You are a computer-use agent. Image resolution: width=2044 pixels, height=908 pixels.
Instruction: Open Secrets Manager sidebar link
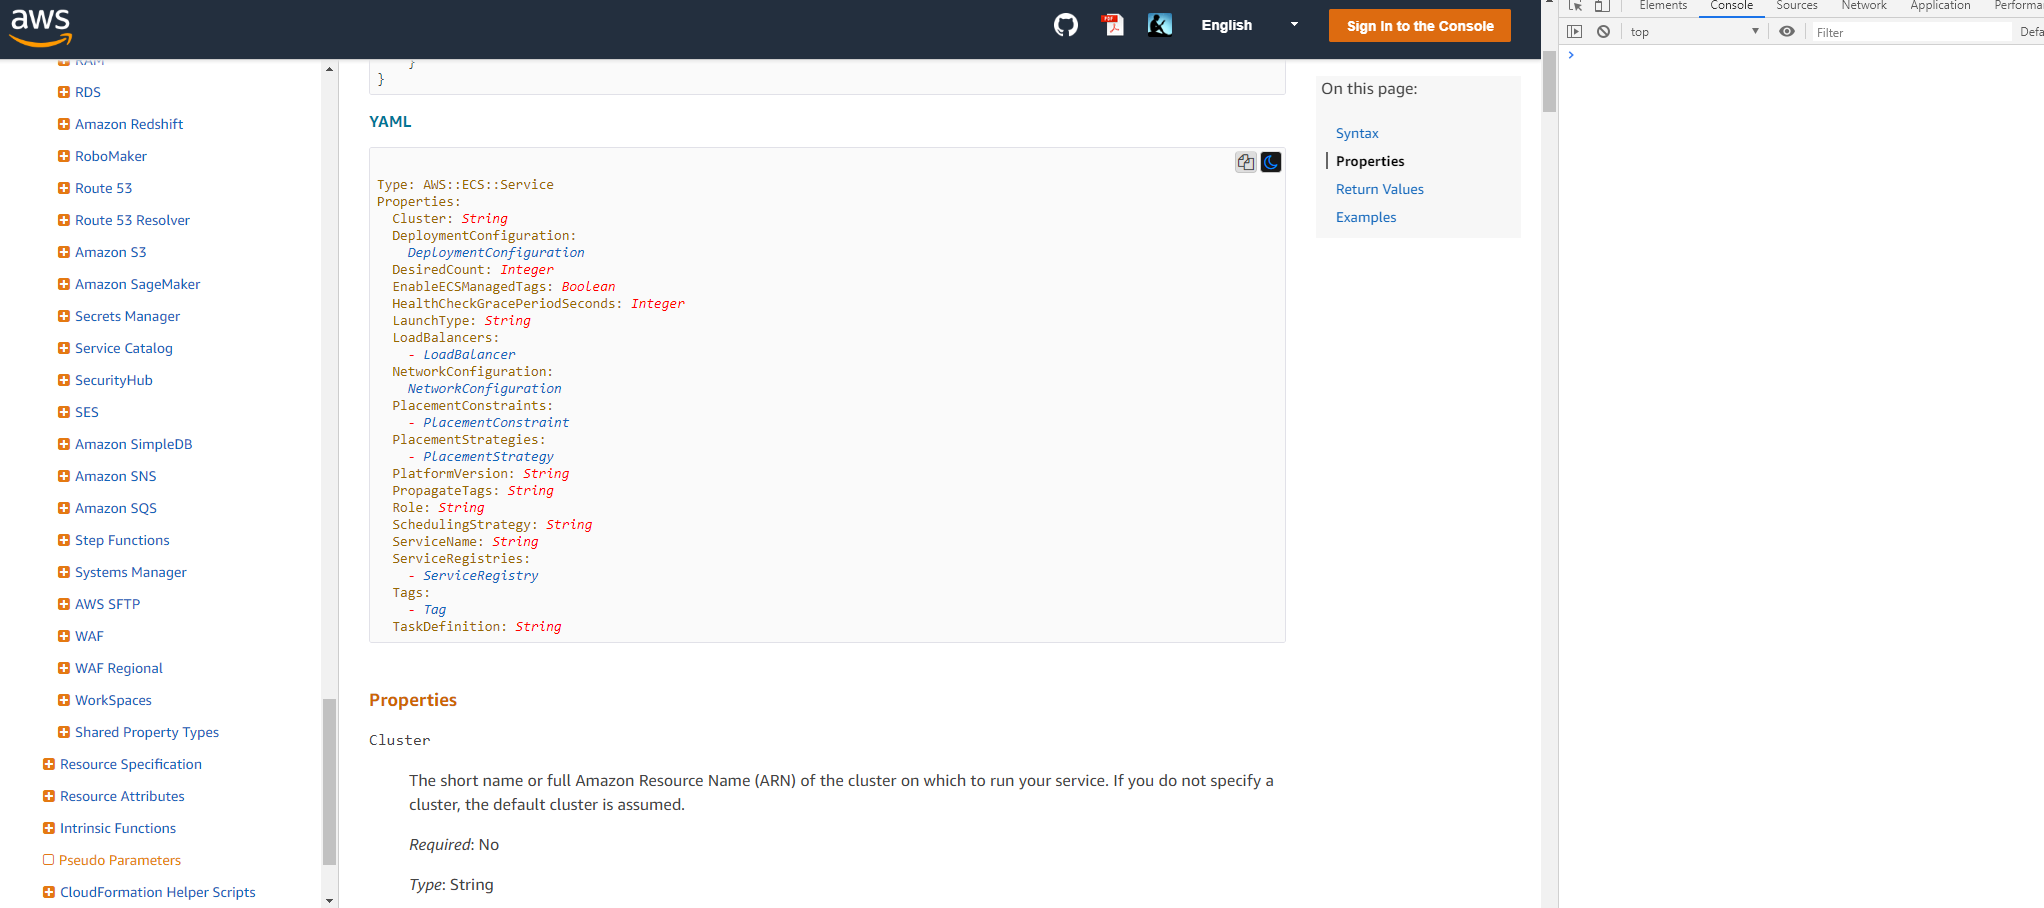click(127, 316)
